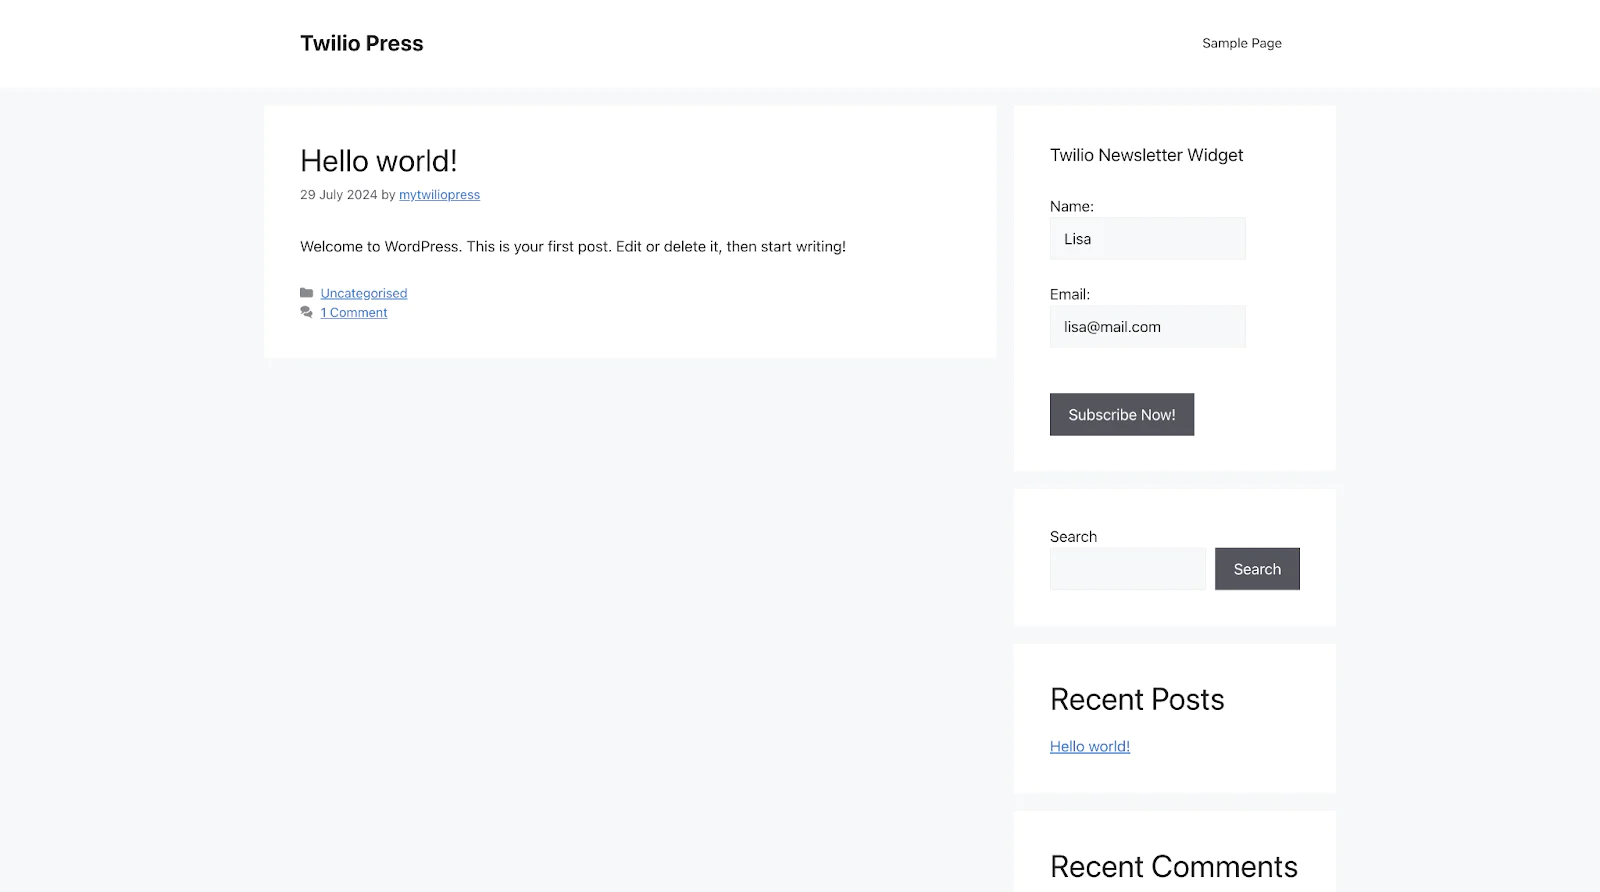Click the Twilio Newsletter Widget heading
Screen dimensions: 1600x892
pos(1146,155)
